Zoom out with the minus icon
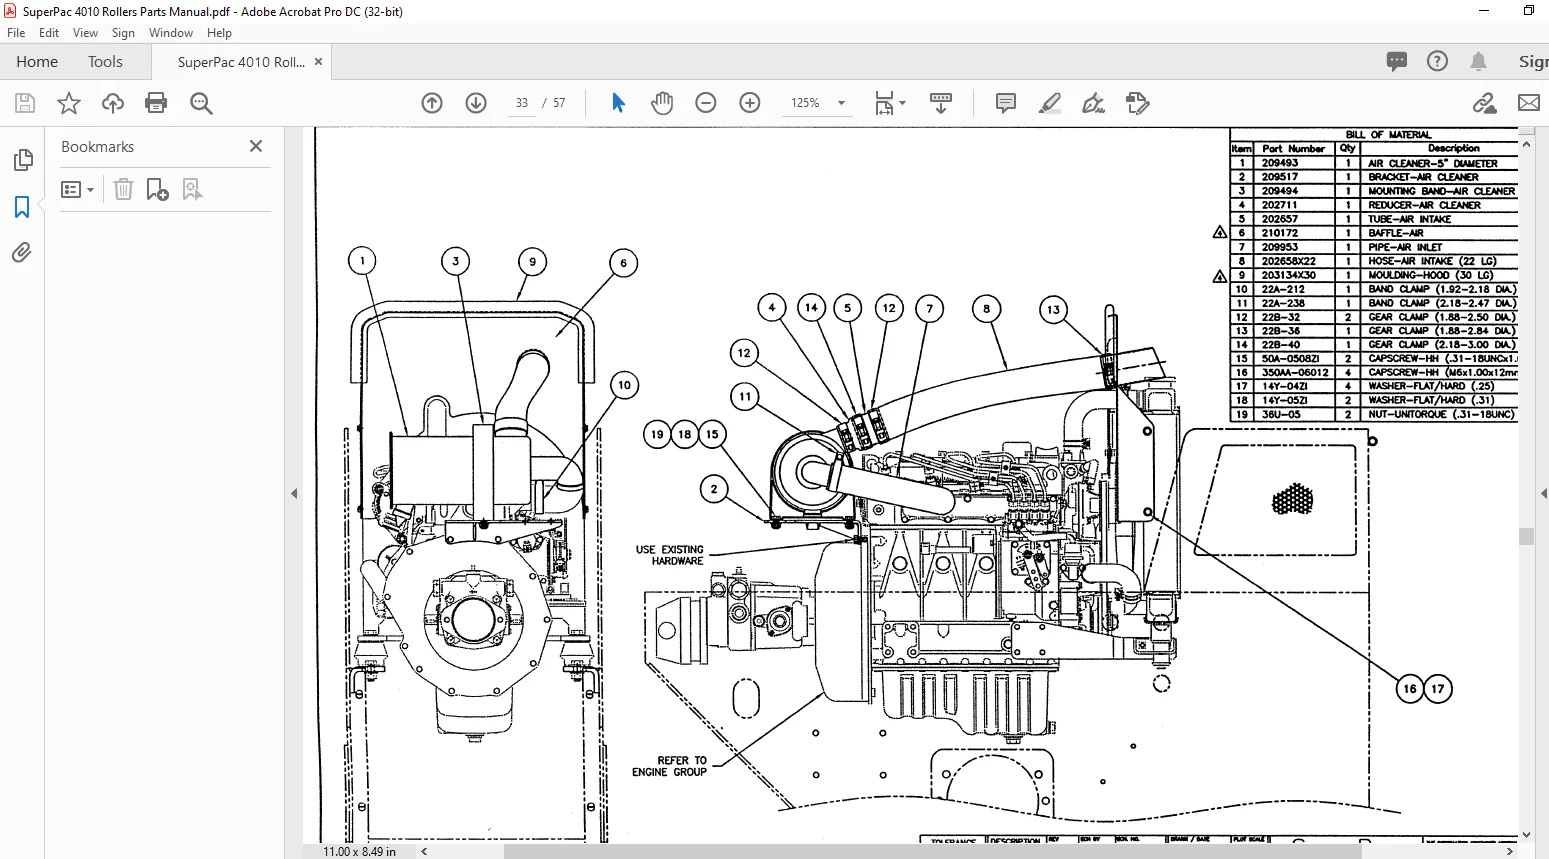This screenshot has height=859, width=1549. click(706, 103)
